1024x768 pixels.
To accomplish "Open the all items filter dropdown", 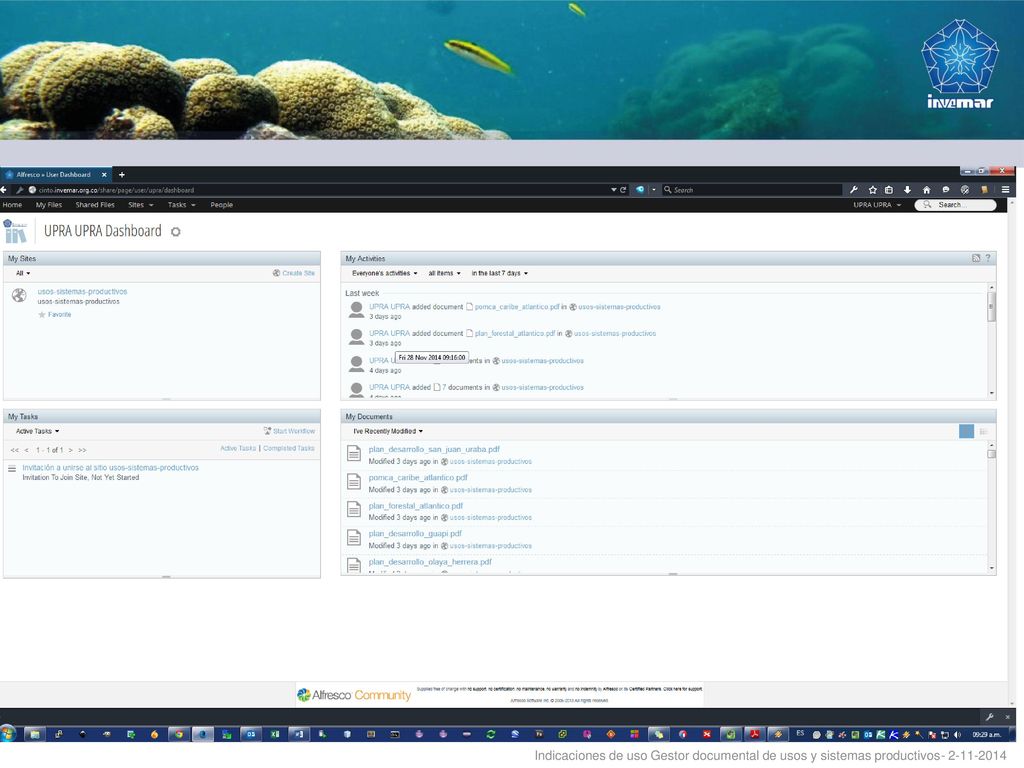I will pyautogui.click(x=444, y=273).
